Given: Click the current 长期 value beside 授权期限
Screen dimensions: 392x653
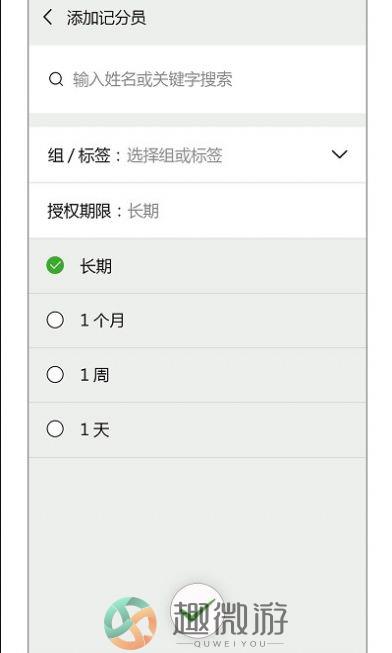Looking at the screenshot, I should 143,211.
